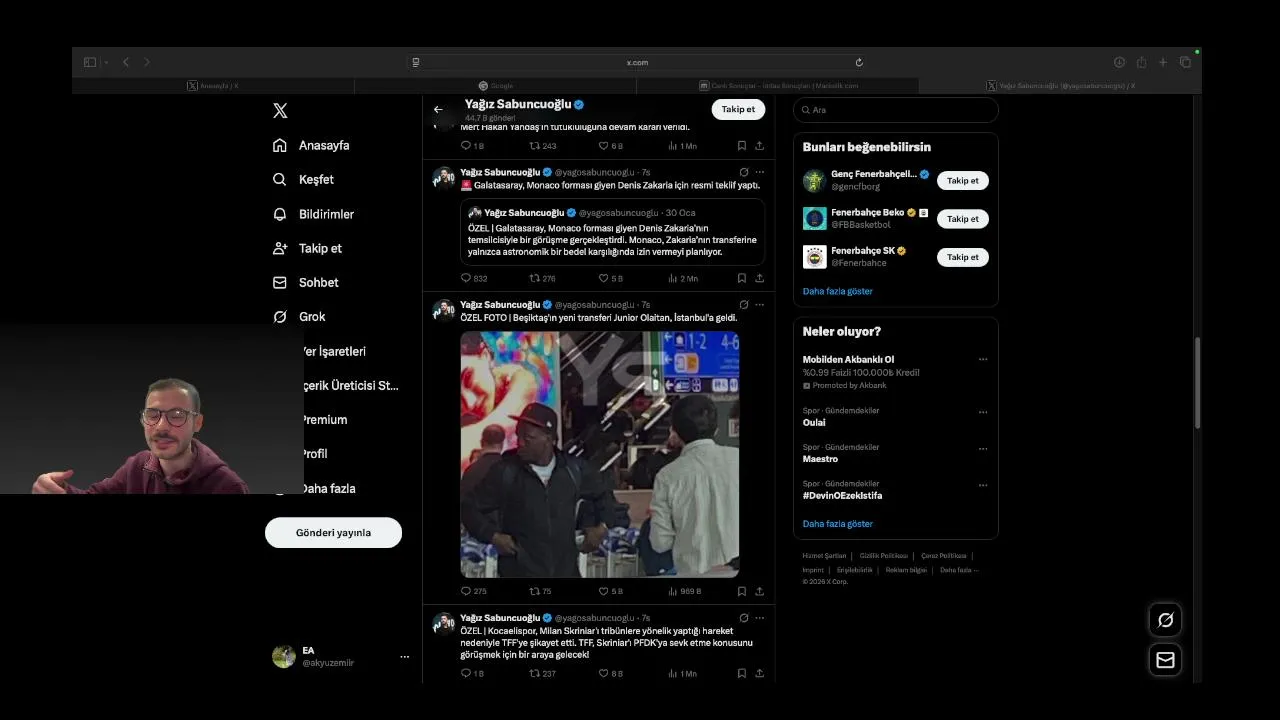Open Takip et in the left sidebar

pos(307,248)
